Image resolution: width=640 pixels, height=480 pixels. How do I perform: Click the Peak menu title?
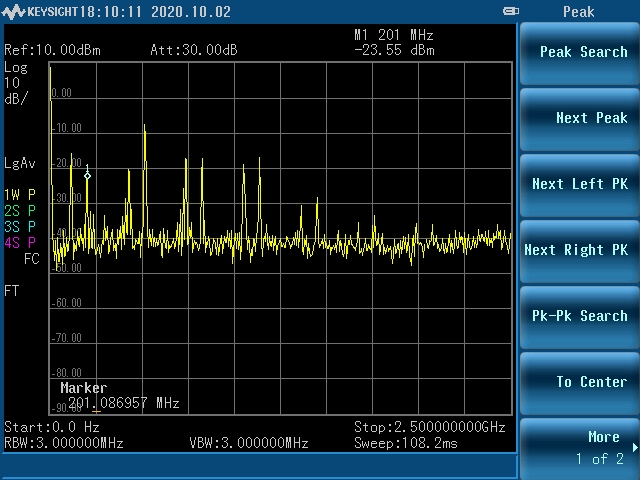(x=578, y=12)
